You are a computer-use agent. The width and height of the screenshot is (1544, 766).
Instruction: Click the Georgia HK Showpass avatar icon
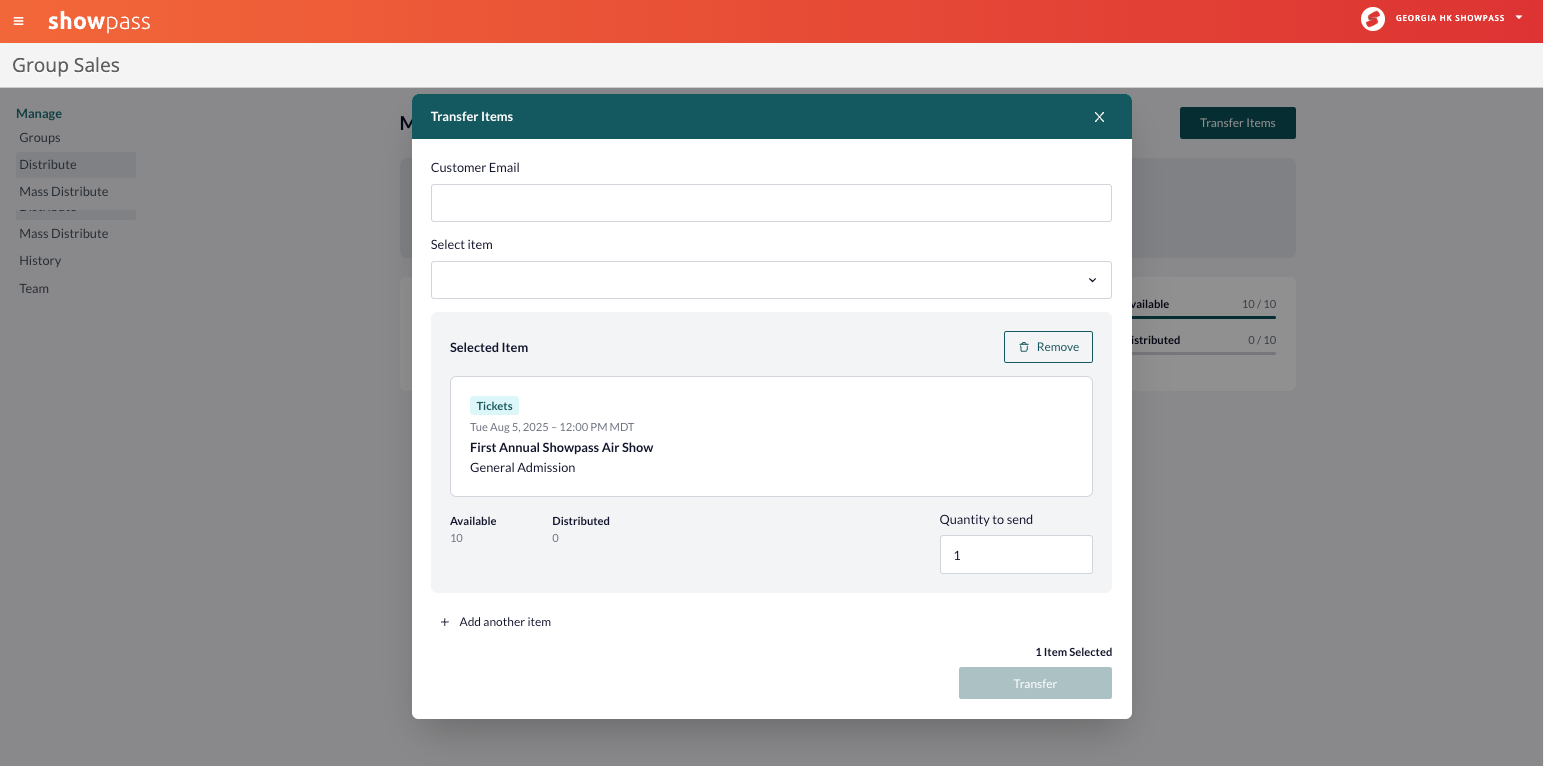1373,18
